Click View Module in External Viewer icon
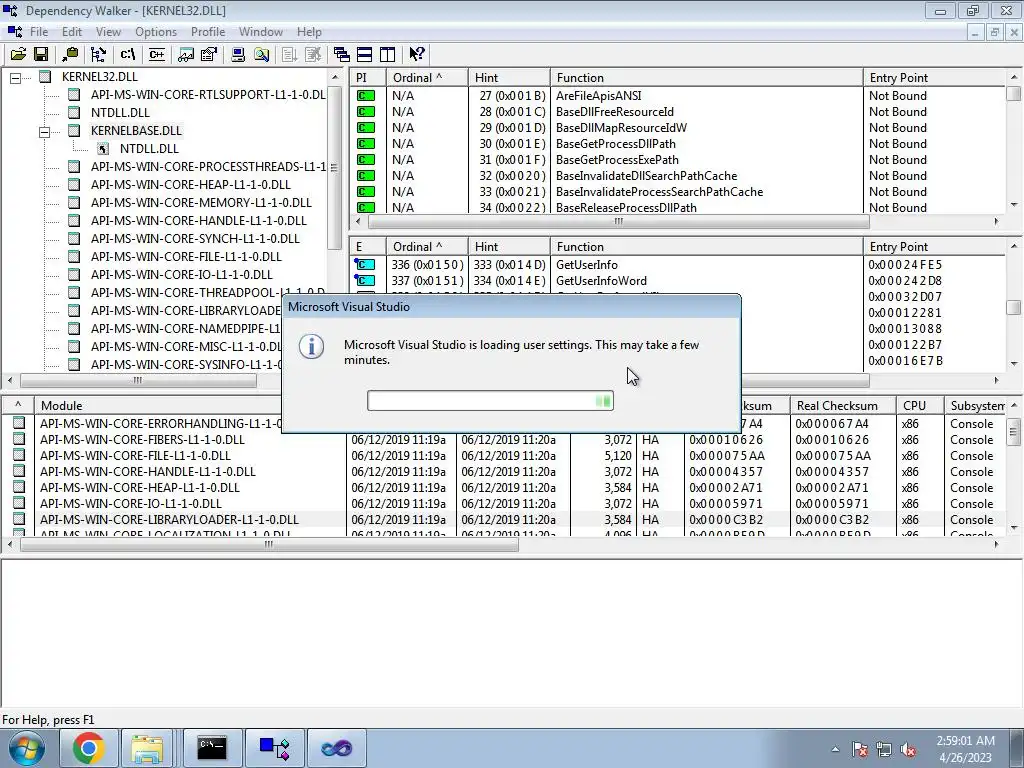Image resolution: width=1024 pixels, height=768 pixels. [x=185, y=54]
